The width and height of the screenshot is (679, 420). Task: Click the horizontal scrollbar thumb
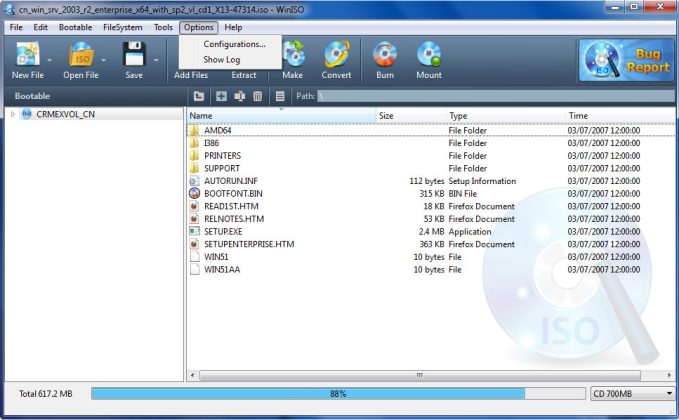(x=419, y=375)
